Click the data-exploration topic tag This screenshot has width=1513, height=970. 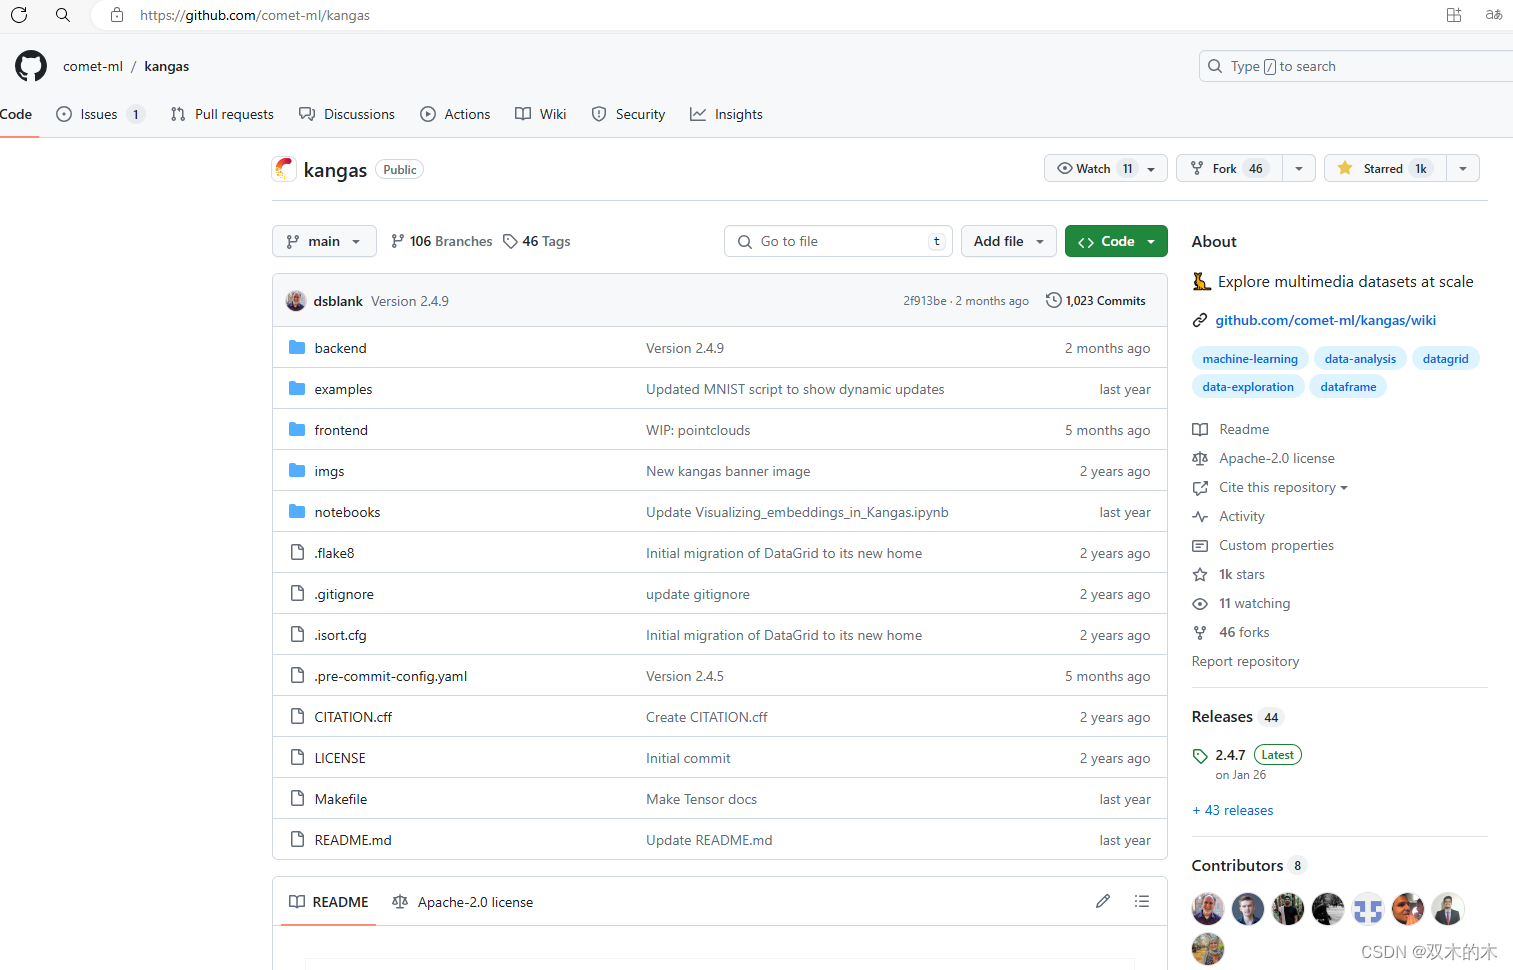tap(1248, 386)
